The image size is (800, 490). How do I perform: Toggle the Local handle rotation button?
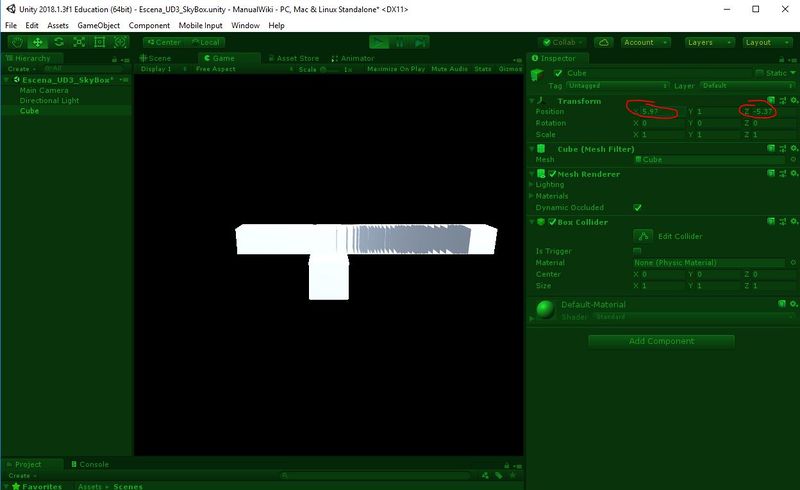(206, 42)
